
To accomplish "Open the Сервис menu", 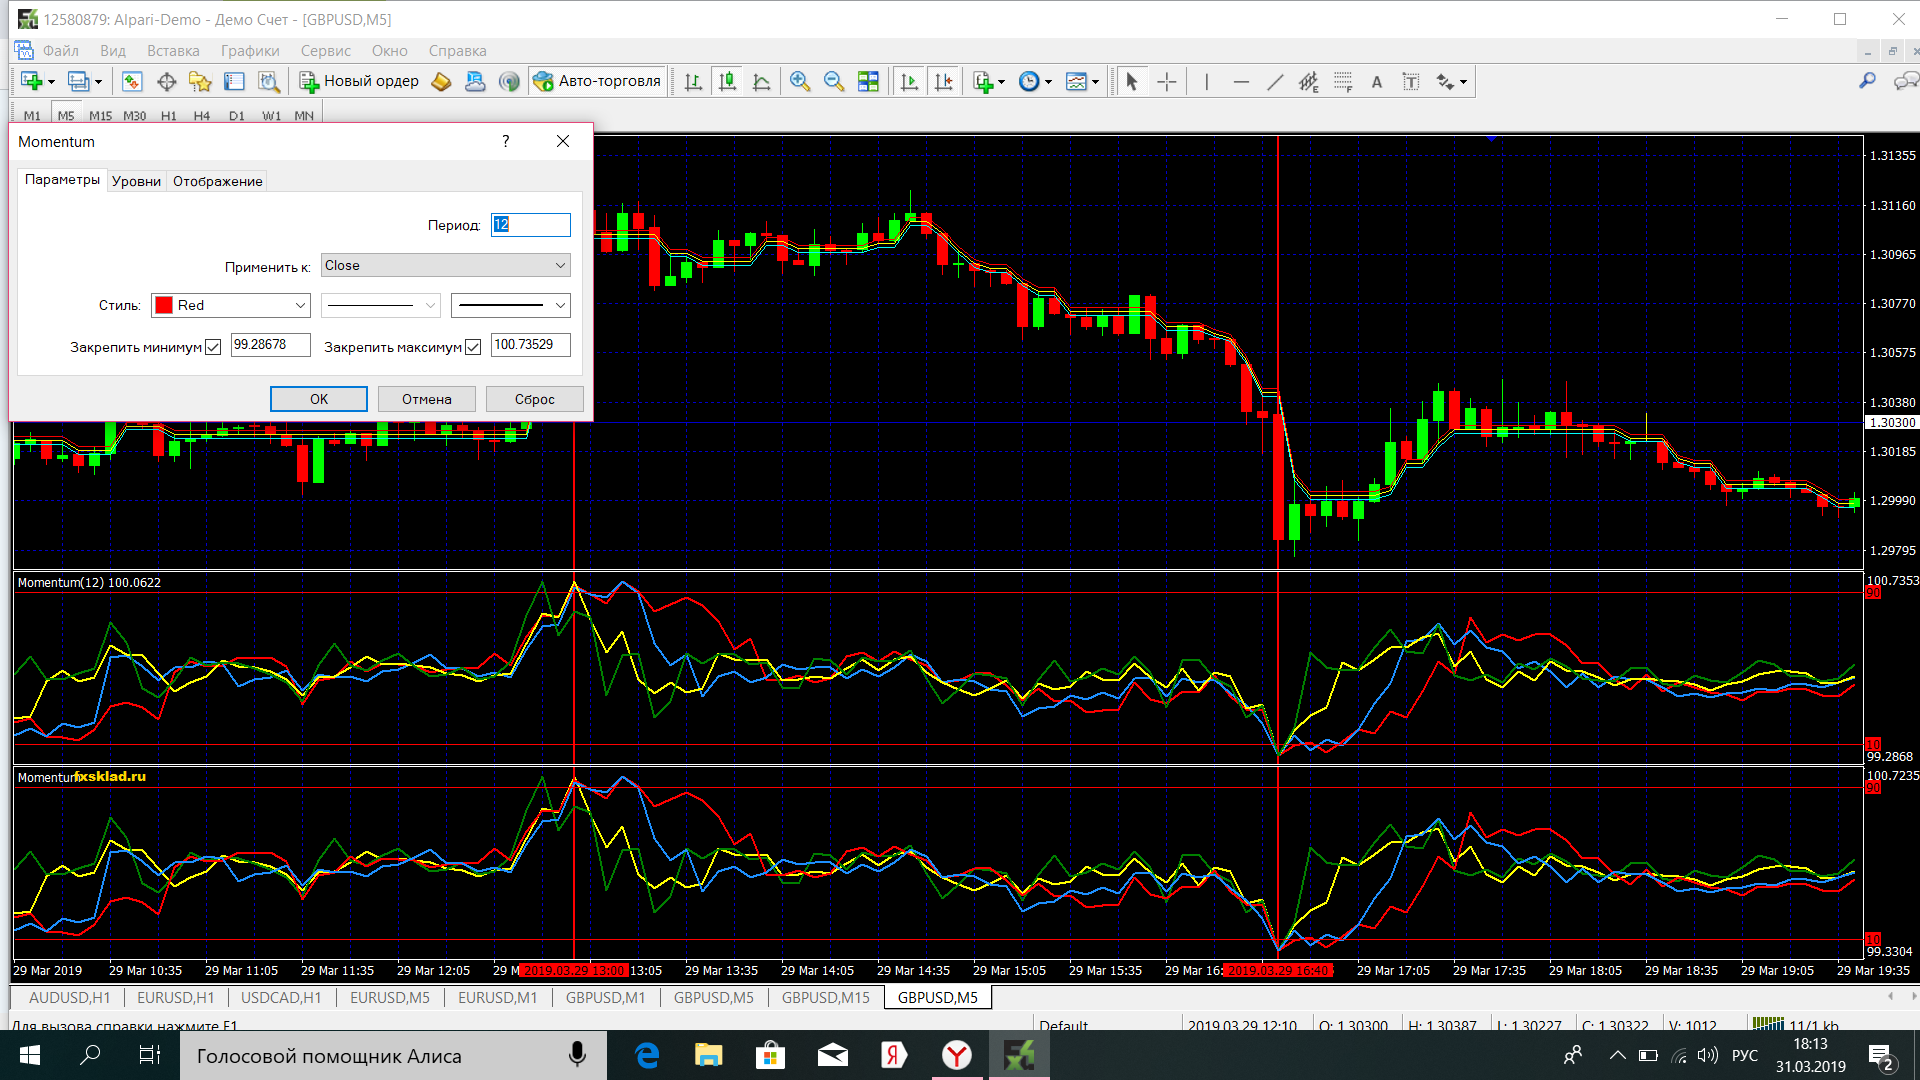I will [x=326, y=51].
